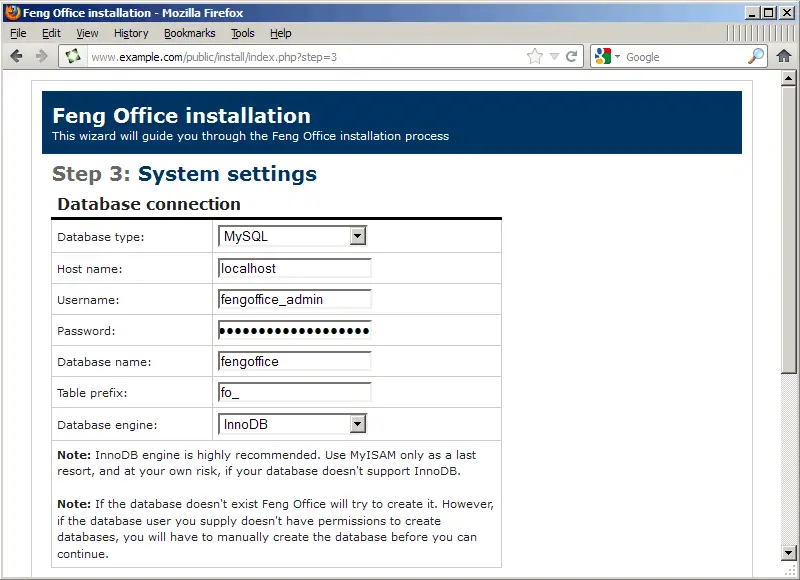Open the Edit menu

[51, 33]
